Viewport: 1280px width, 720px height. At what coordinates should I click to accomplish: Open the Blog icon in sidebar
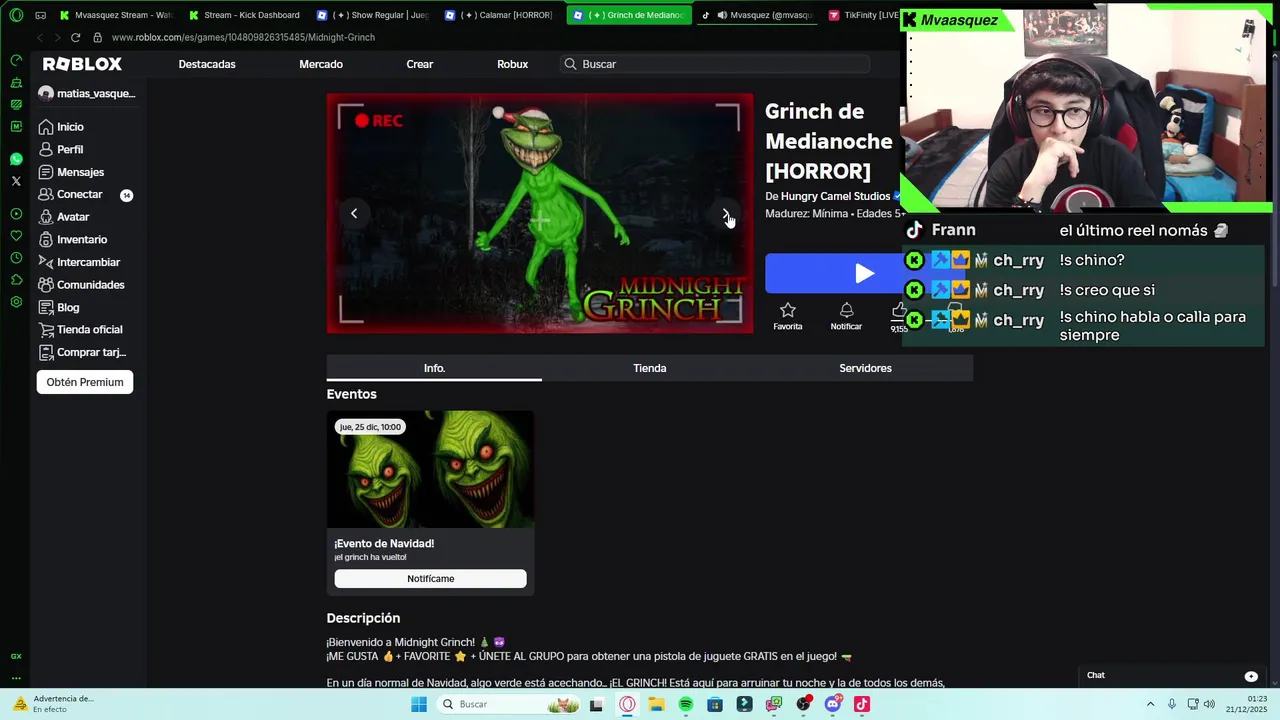pos(46,307)
